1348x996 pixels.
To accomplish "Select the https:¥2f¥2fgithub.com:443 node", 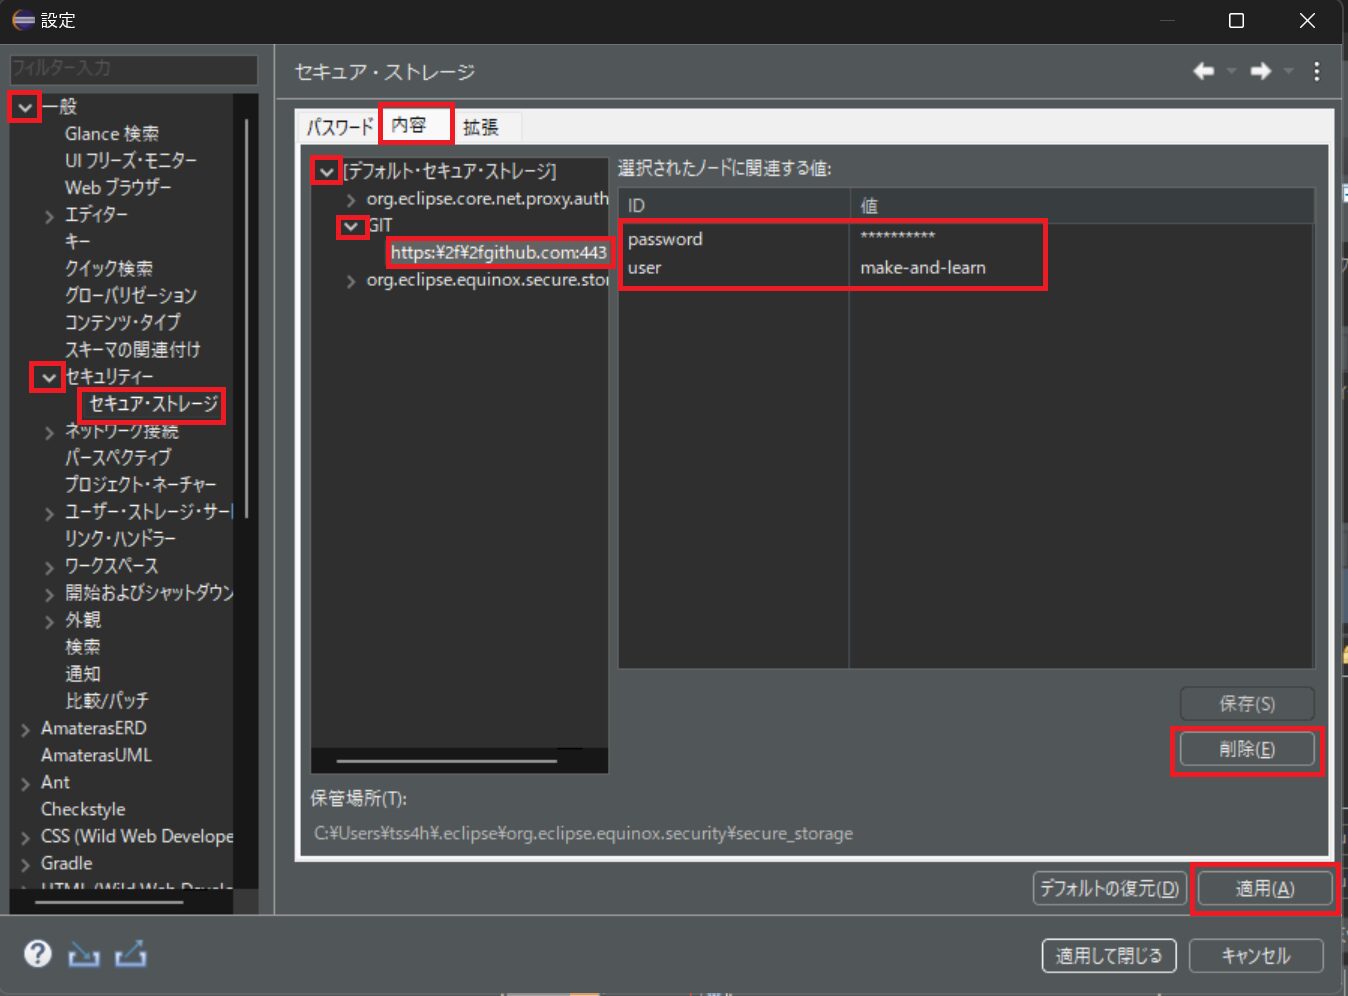I will pos(499,252).
